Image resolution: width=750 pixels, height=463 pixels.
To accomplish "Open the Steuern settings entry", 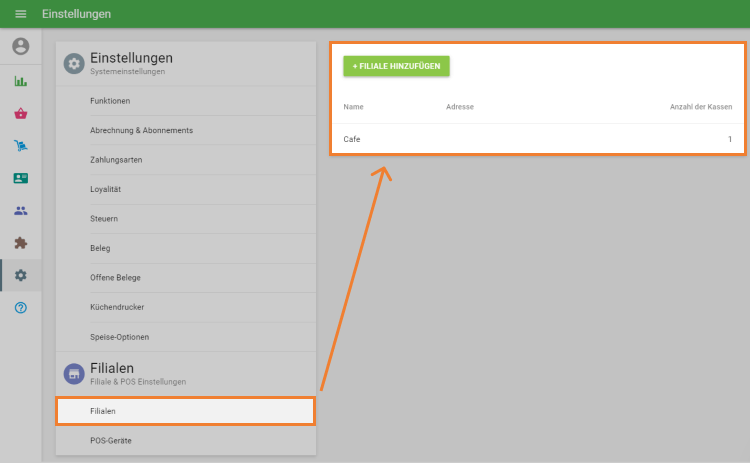I will click(105, 219).
